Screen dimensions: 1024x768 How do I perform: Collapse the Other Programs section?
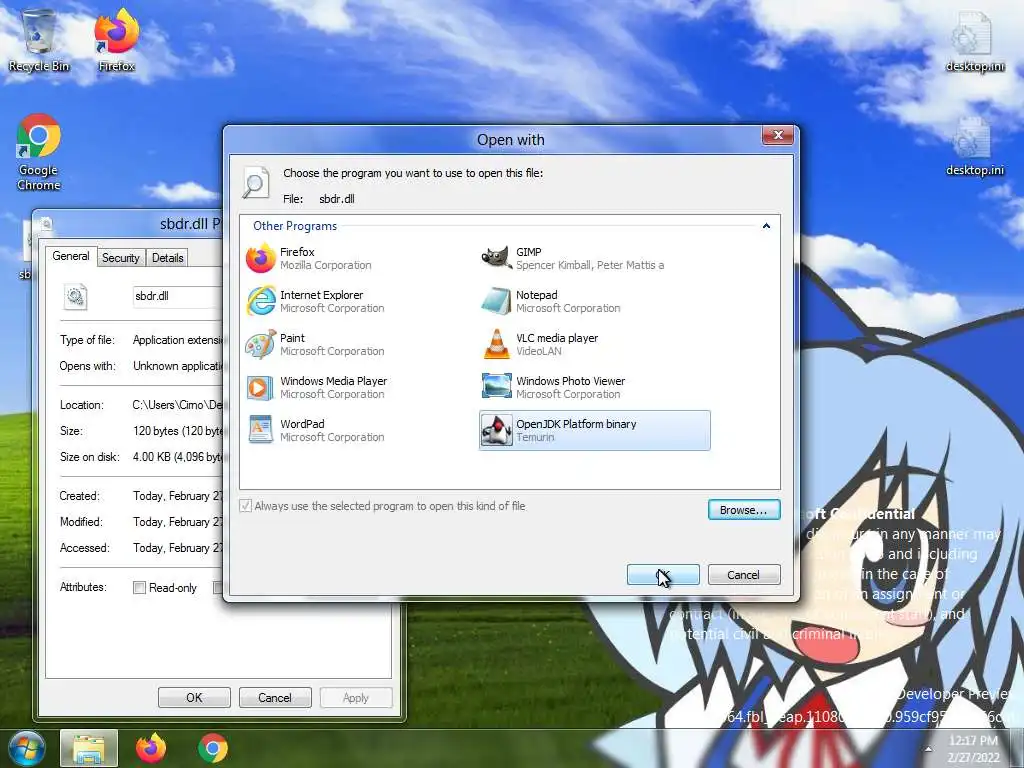coord(766,226)
